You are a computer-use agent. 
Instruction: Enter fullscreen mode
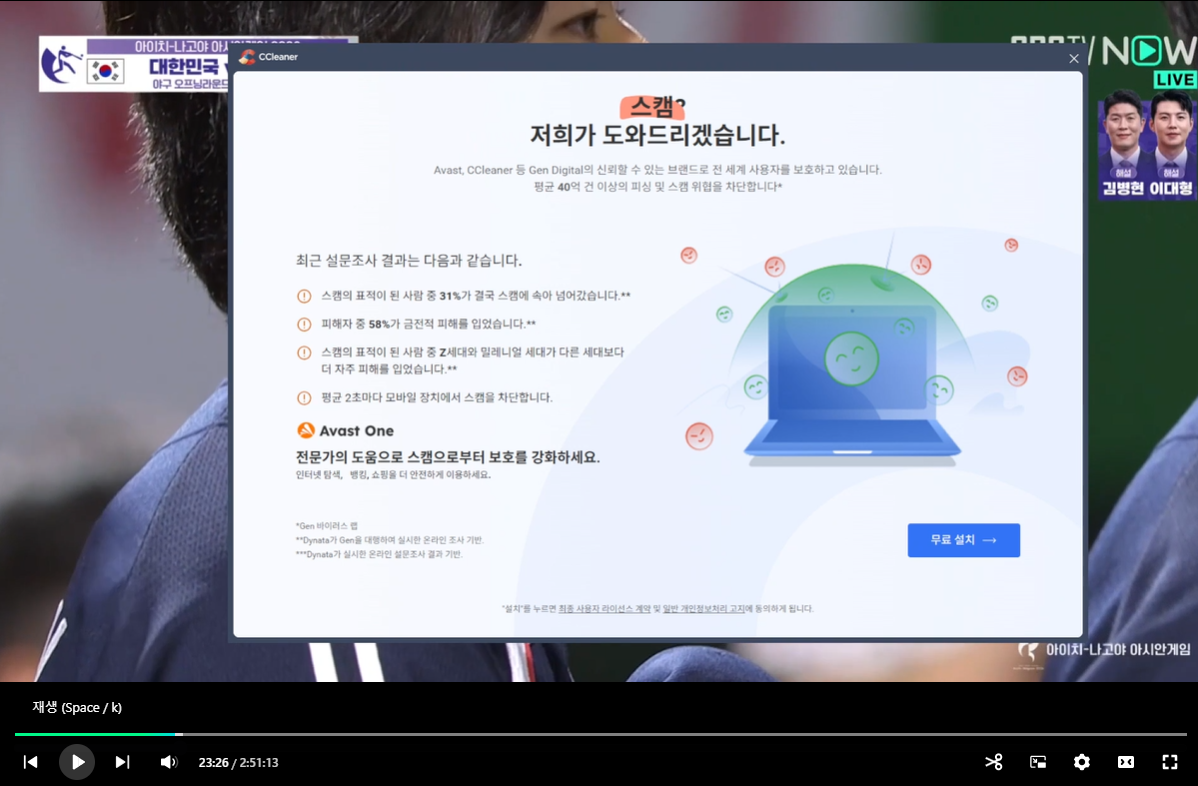(x=1170, y=762)
